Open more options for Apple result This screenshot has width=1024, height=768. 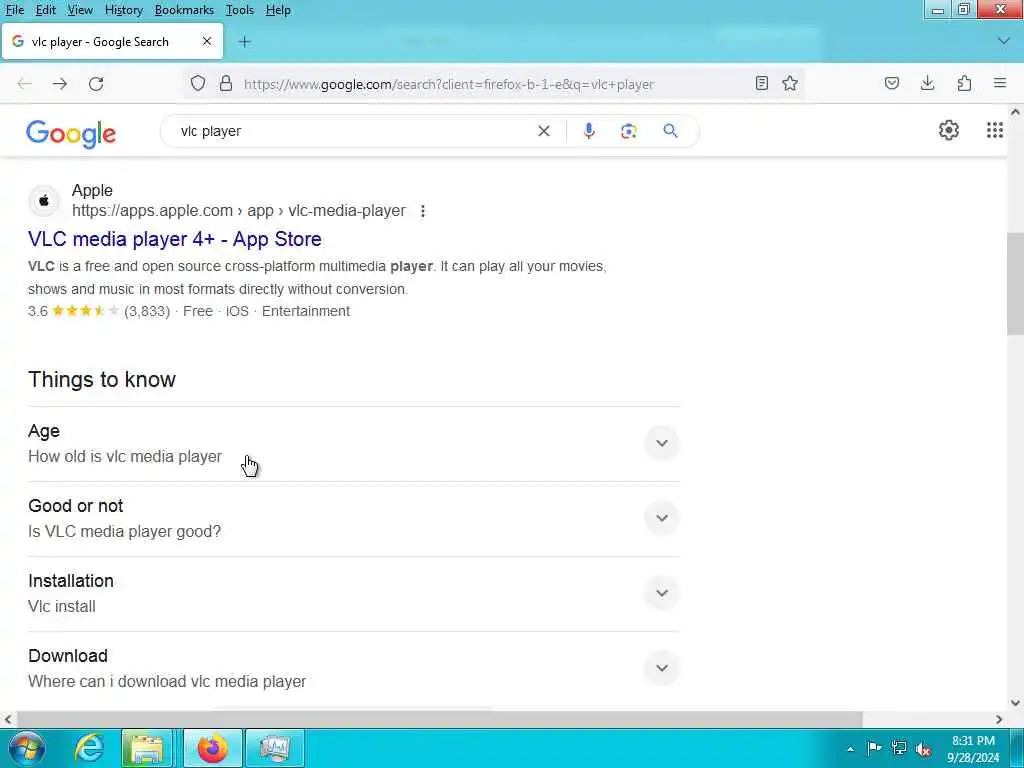pos(423,211)
